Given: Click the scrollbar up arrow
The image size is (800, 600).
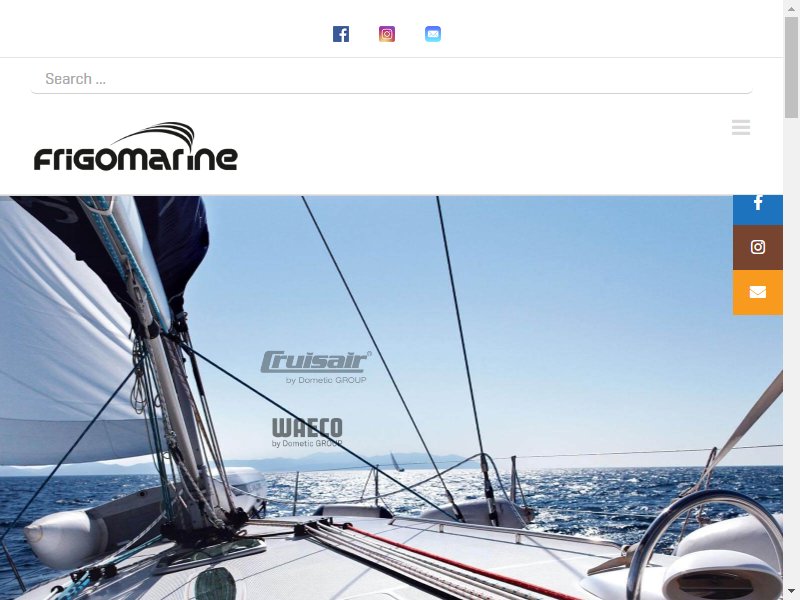Looking at the screenshot, I should coord(792,7).
